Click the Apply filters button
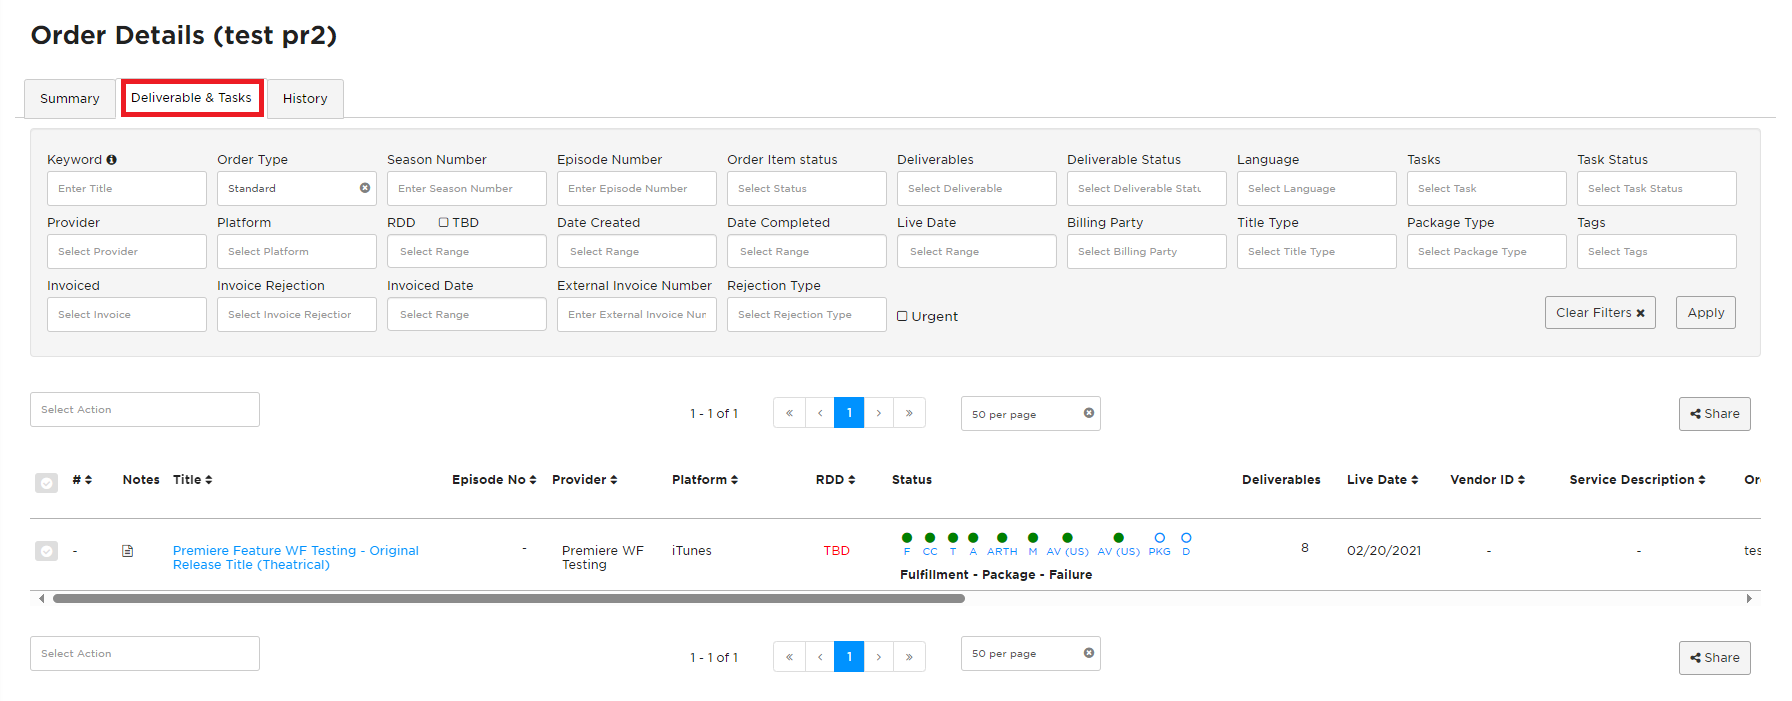1792x701 pixels. point(1706,313)
